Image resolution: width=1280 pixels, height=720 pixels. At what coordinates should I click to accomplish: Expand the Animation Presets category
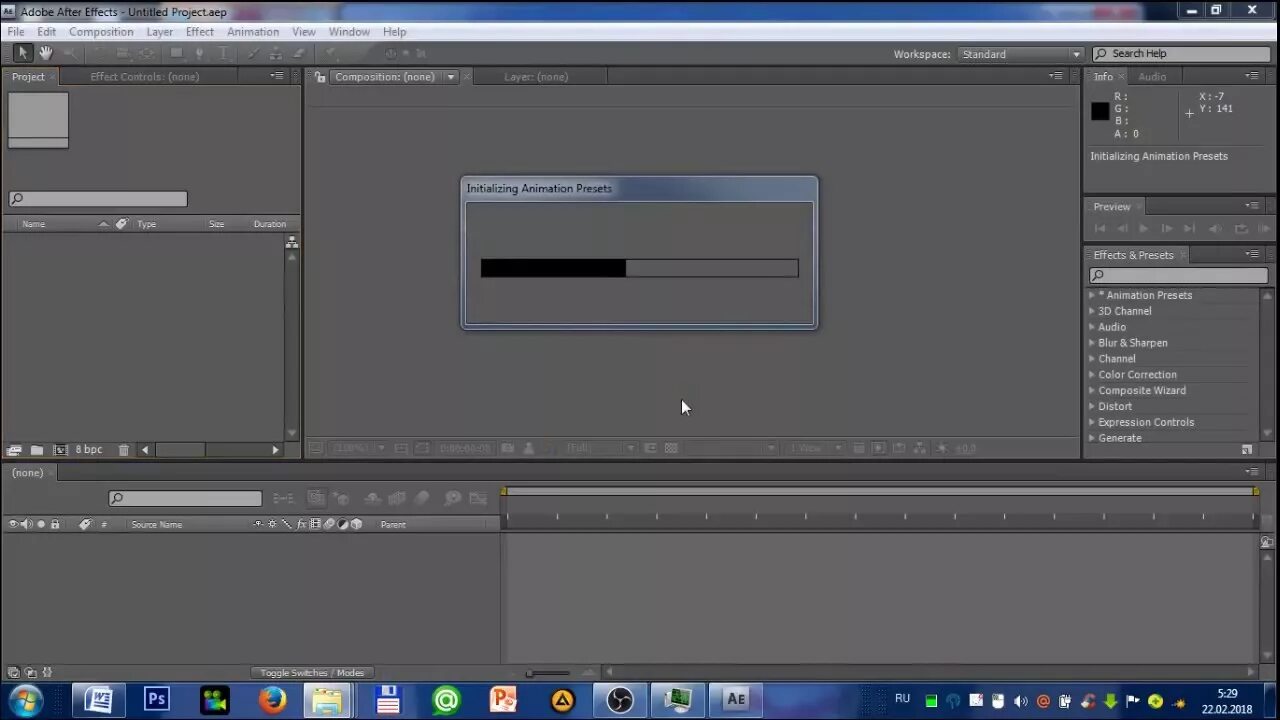(1092, 295)
